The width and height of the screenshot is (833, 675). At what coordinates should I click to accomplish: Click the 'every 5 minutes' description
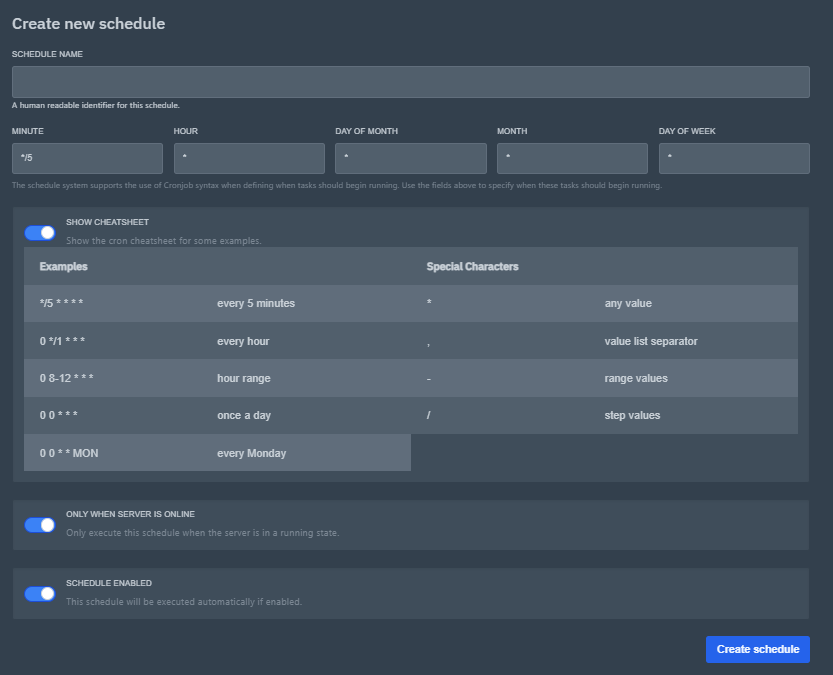(x=256, y=303)
